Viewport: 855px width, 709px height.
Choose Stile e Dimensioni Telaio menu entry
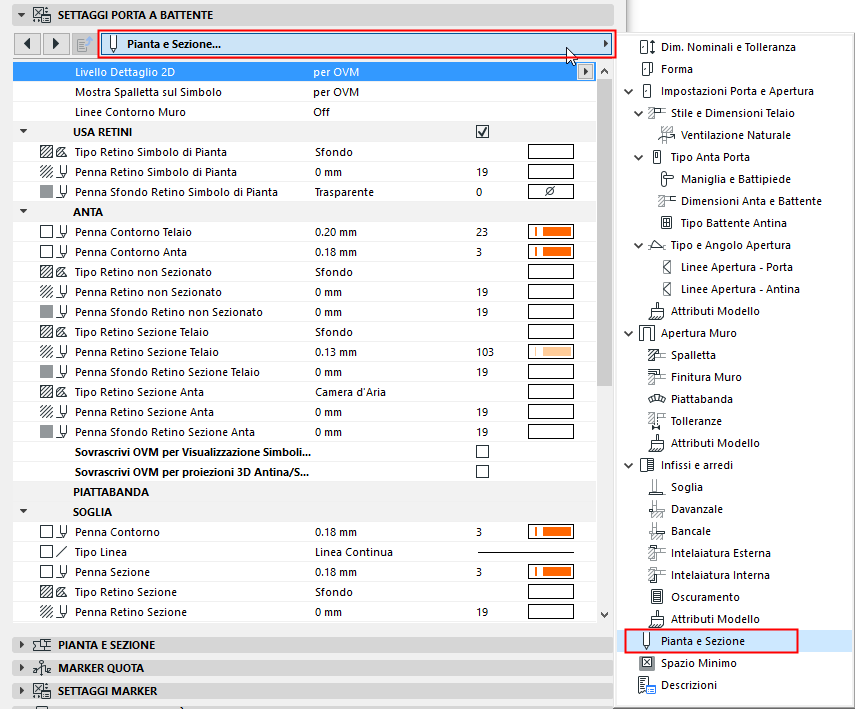tap(733, 113)
